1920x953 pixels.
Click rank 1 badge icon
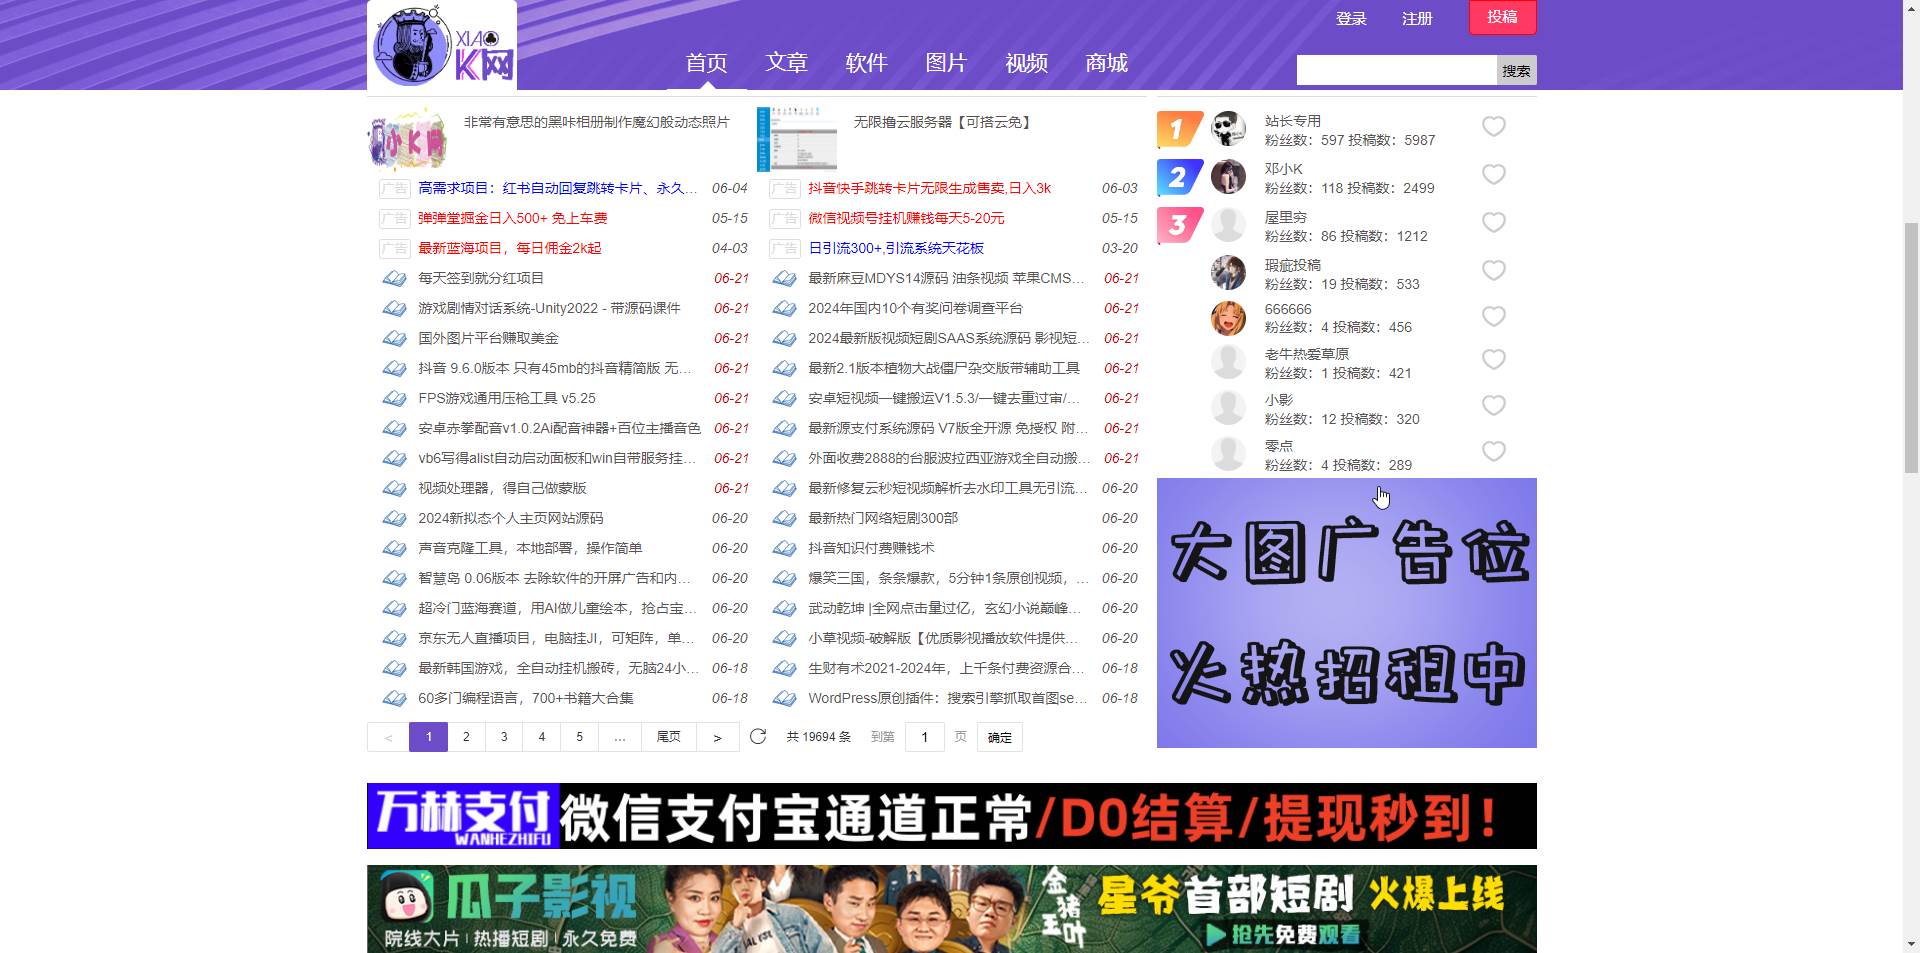click(1180, 129)
